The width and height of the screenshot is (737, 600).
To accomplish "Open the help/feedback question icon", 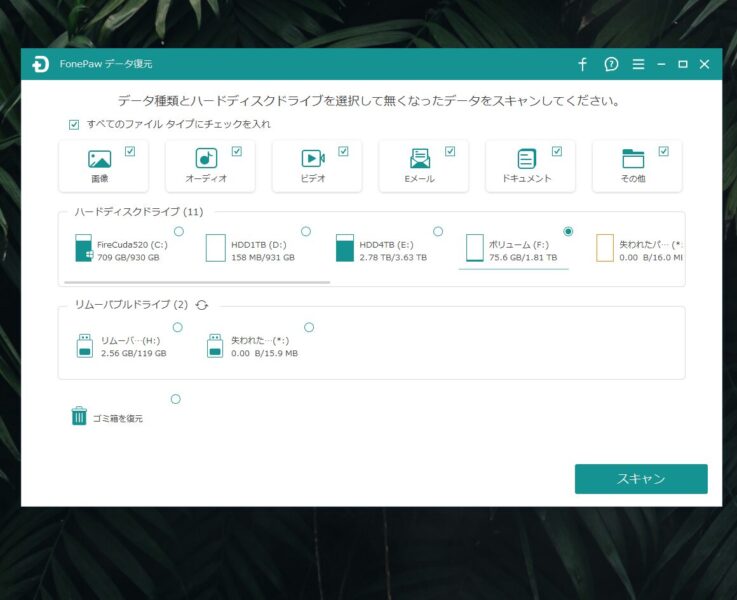I will pyautogui.click(x=611, y=64).
